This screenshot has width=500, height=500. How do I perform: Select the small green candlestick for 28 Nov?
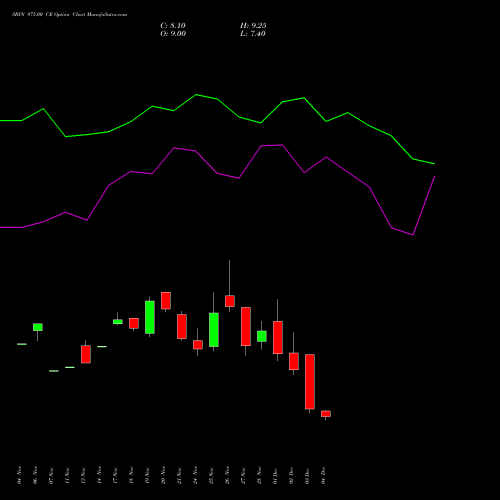(262, 336)
